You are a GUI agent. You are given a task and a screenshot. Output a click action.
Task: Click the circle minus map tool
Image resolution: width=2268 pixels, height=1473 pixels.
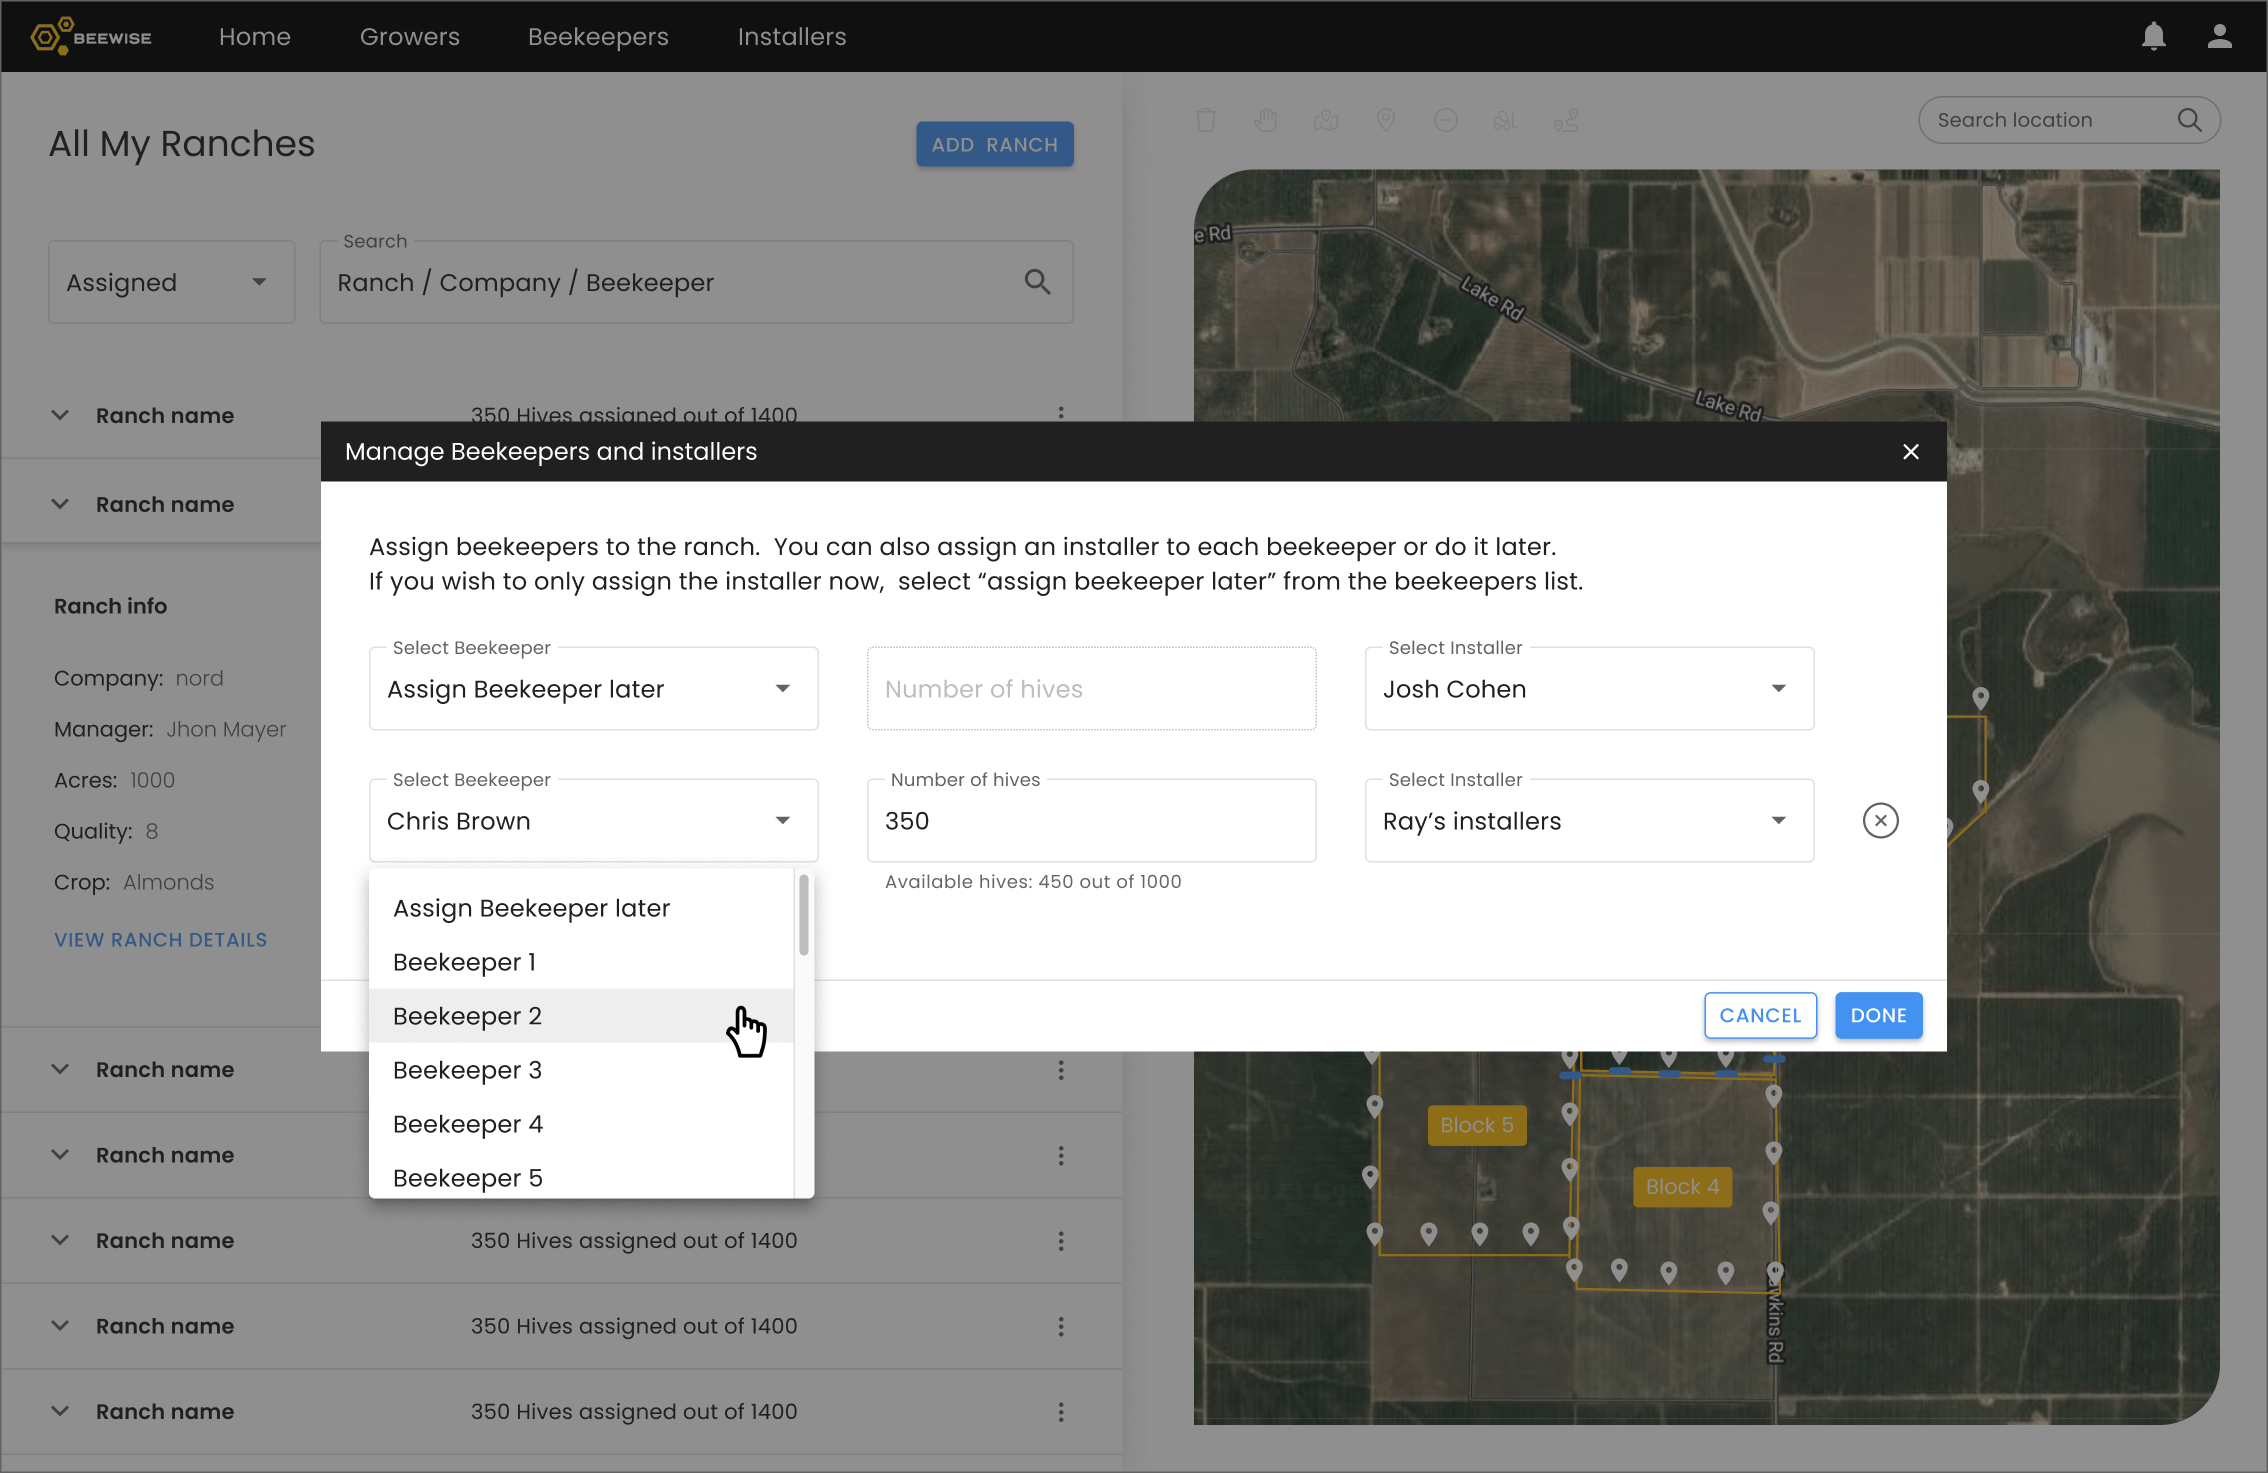coord(1446,121)
